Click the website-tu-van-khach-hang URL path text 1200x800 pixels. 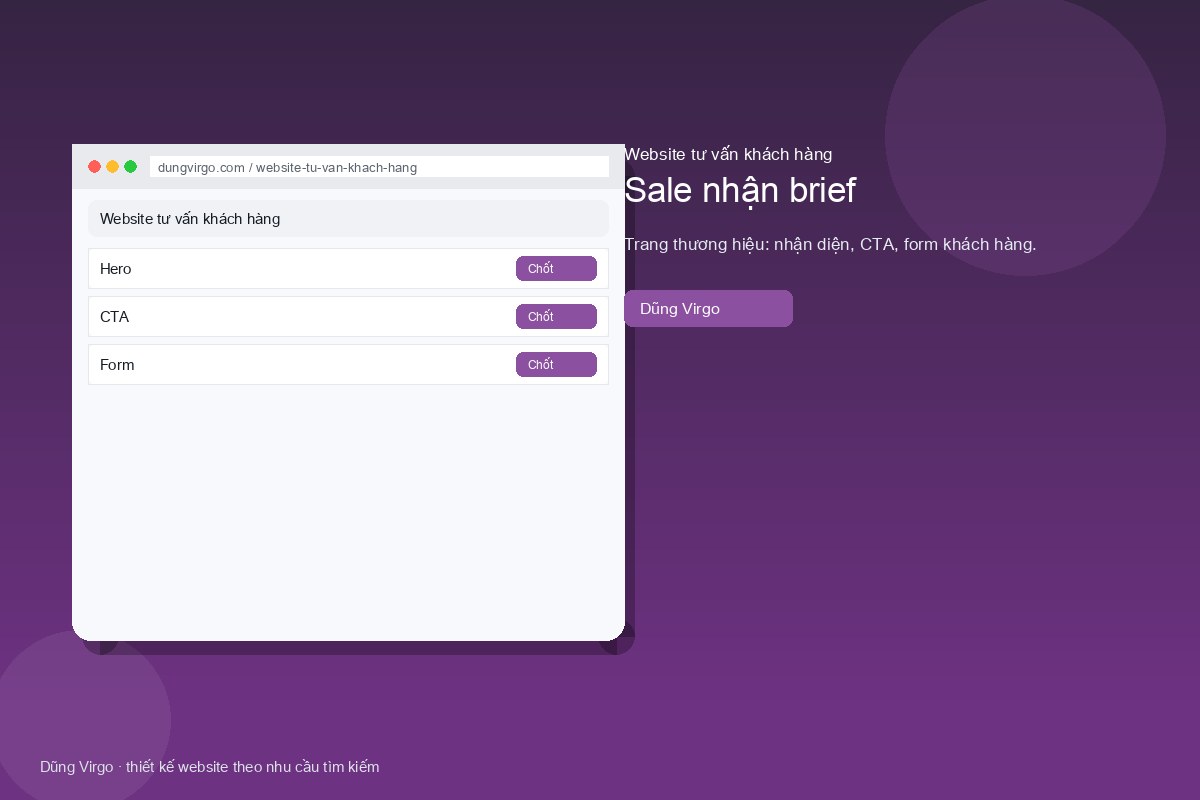(336, 167)
